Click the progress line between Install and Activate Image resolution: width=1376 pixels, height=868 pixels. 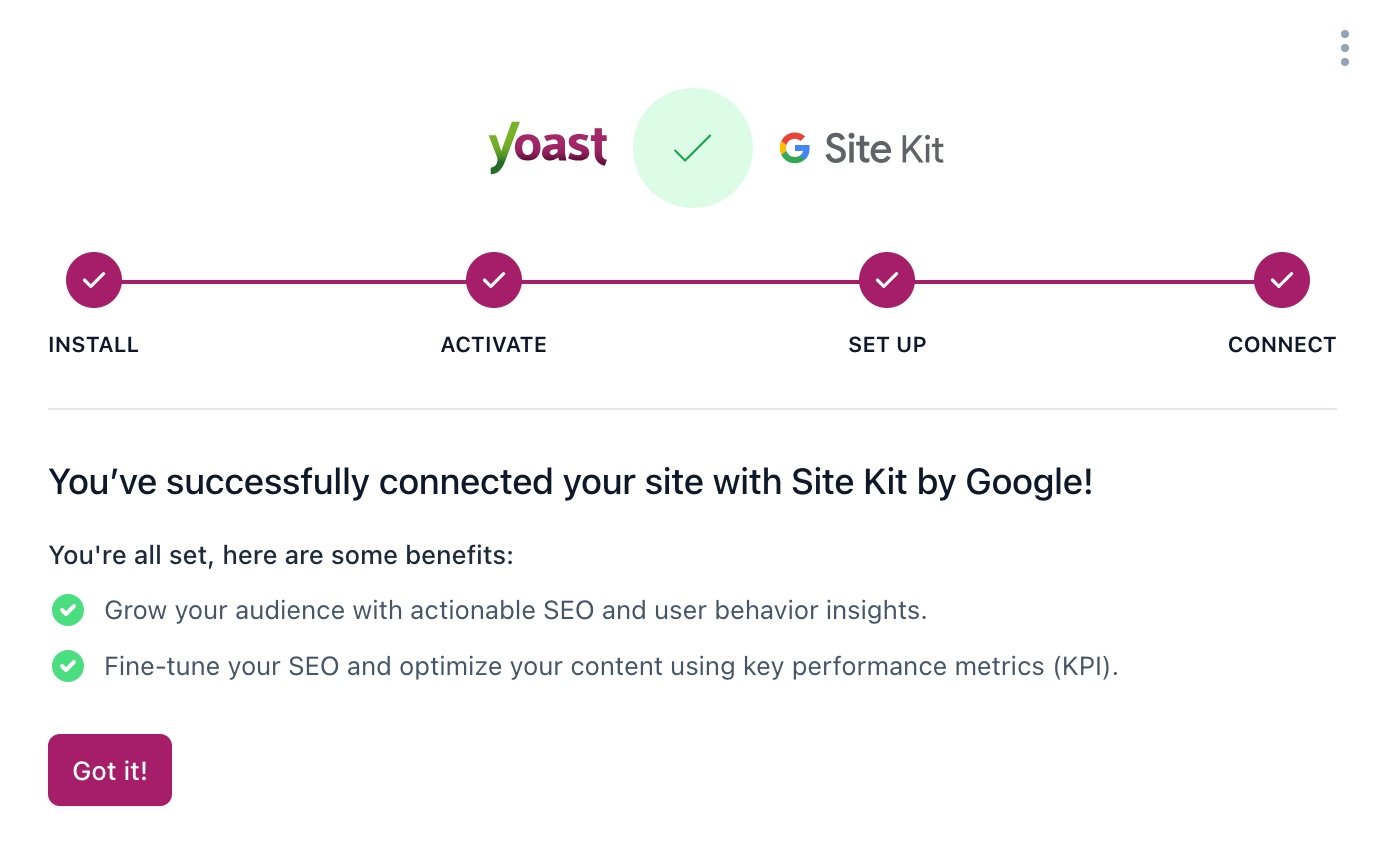pyautogui.click(x=294, y=282)
